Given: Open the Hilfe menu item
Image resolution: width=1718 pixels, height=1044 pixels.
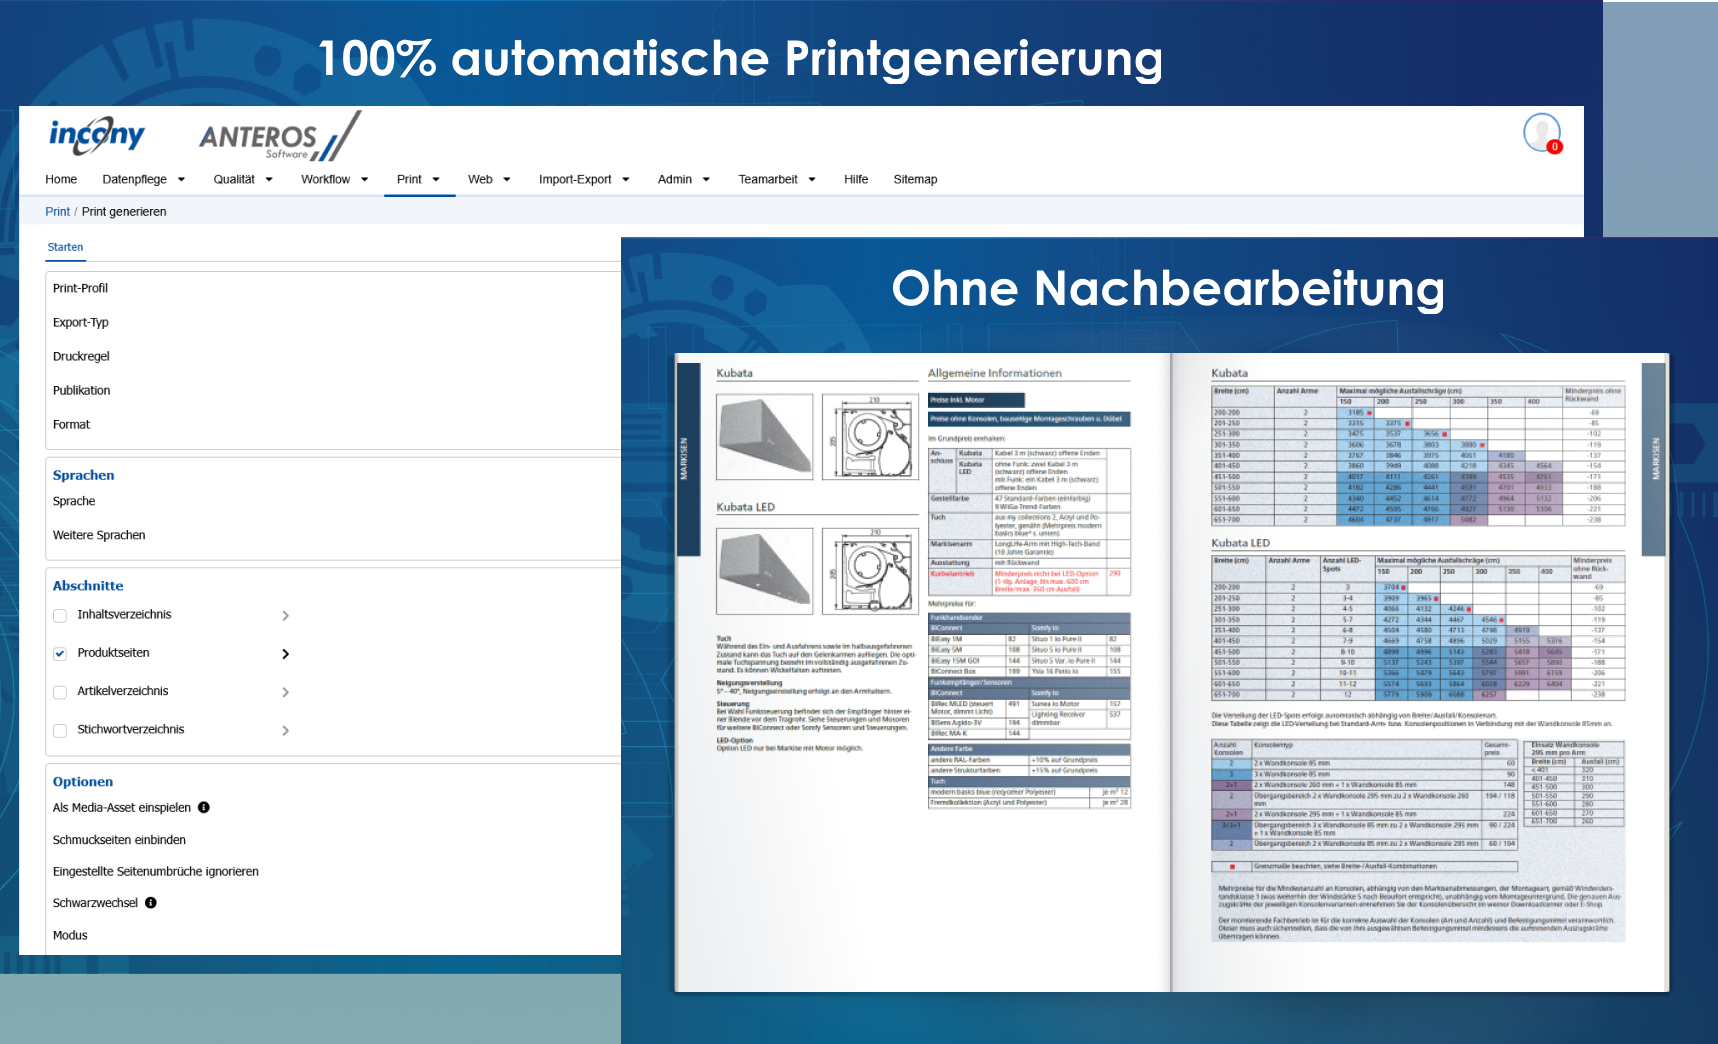Looking at the screenshot, I should (856, 179).
